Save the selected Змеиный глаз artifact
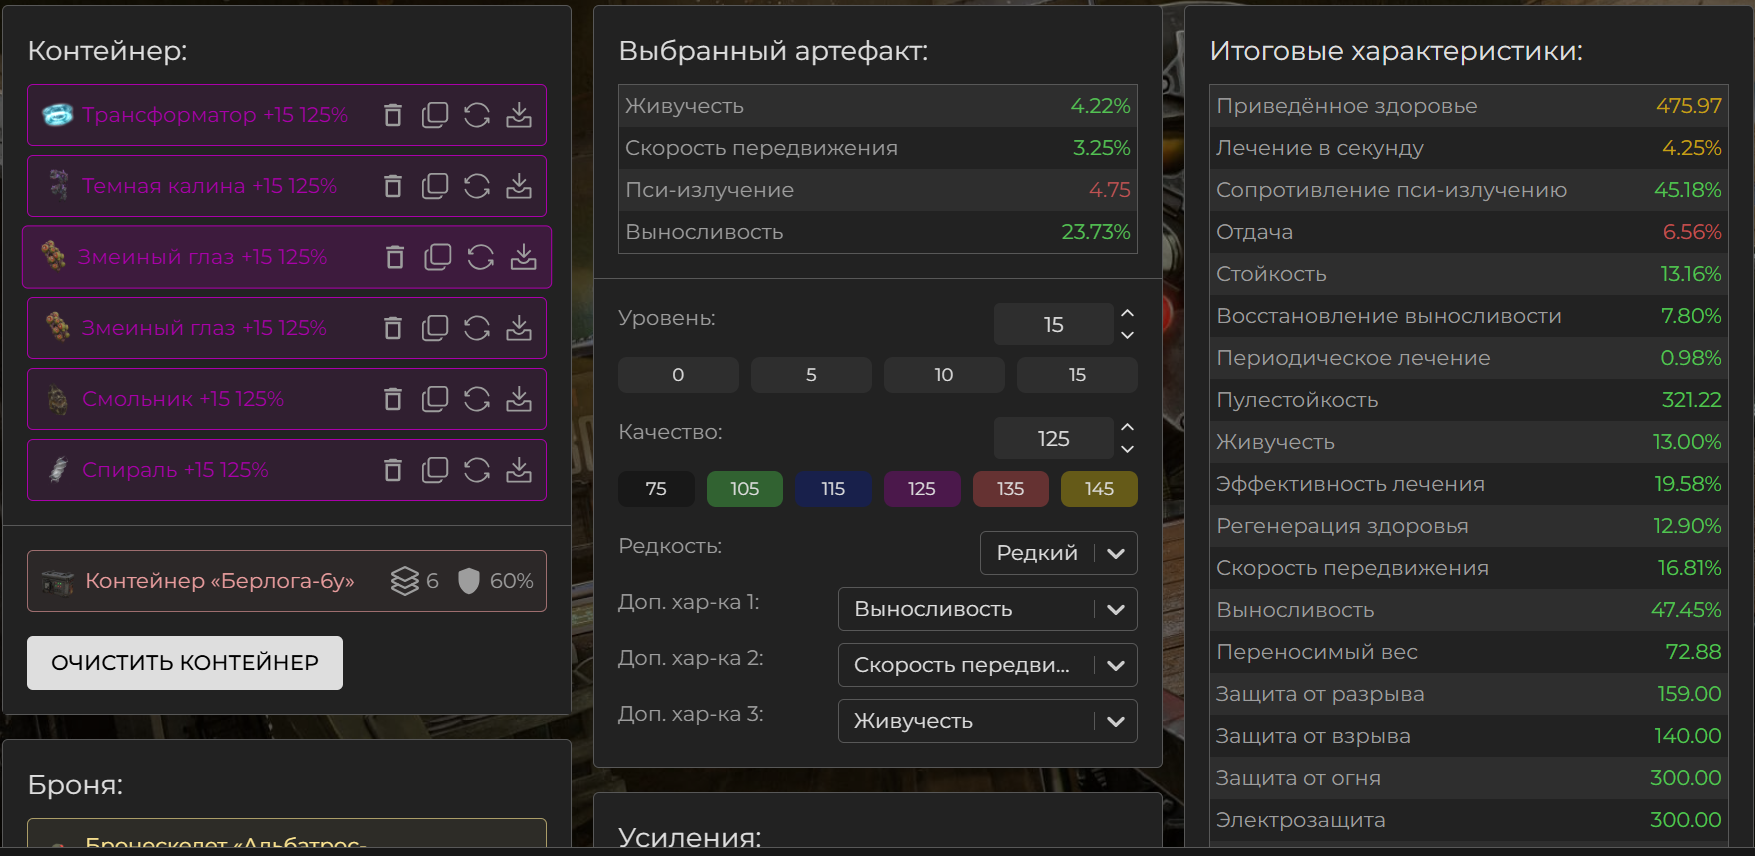This screenshot has width=1755, height=856. pos(524,257)
